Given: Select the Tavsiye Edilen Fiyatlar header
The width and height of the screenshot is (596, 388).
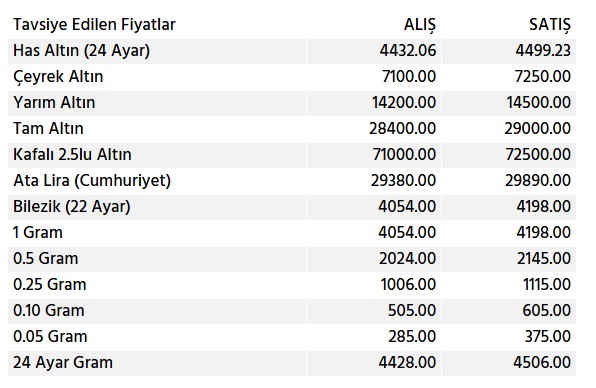Looking at the screenshot, I should [94, 25].
